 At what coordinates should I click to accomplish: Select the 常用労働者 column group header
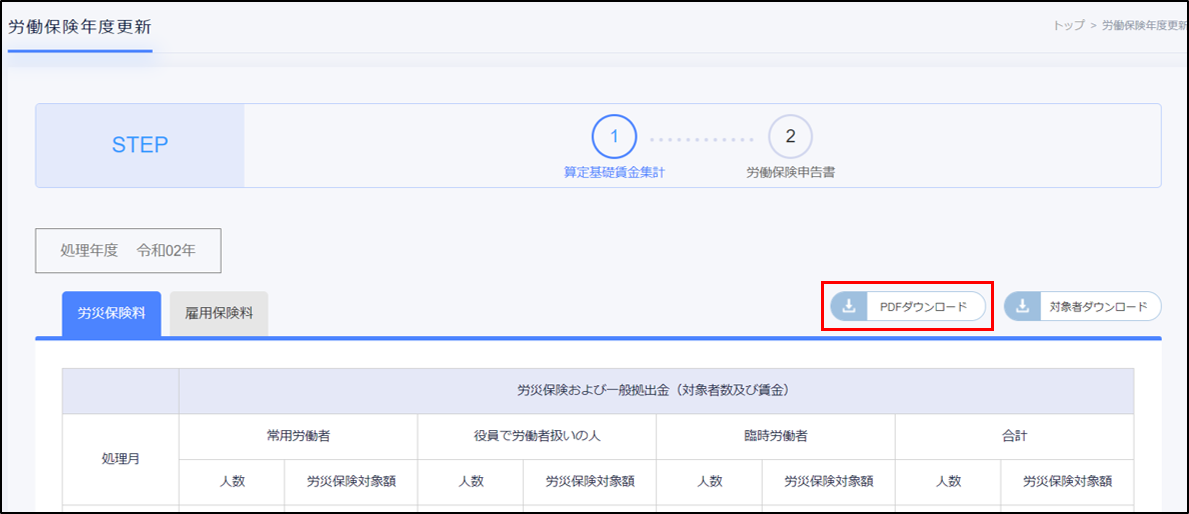298,436
